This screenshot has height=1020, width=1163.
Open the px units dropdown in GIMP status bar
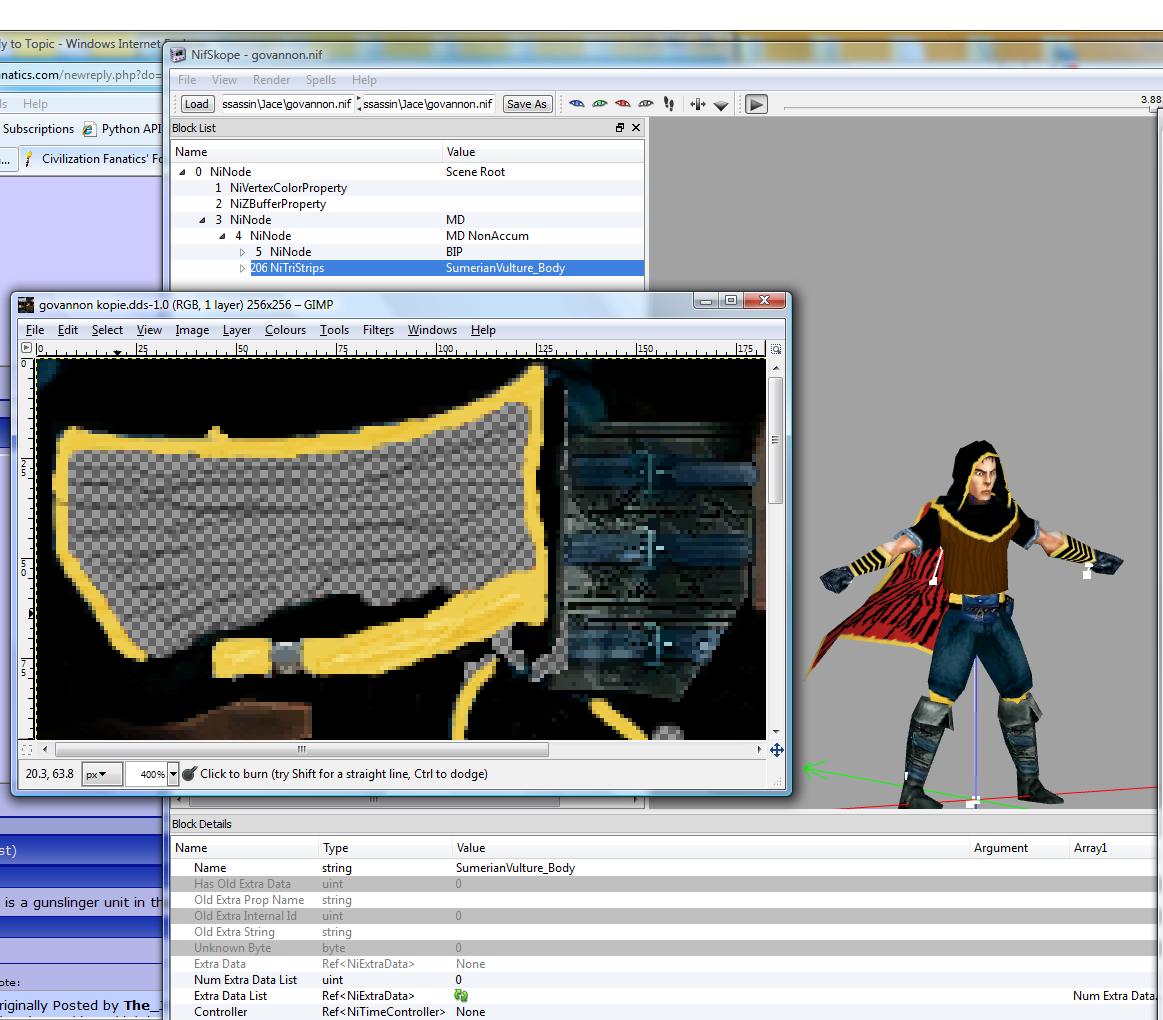100,774
